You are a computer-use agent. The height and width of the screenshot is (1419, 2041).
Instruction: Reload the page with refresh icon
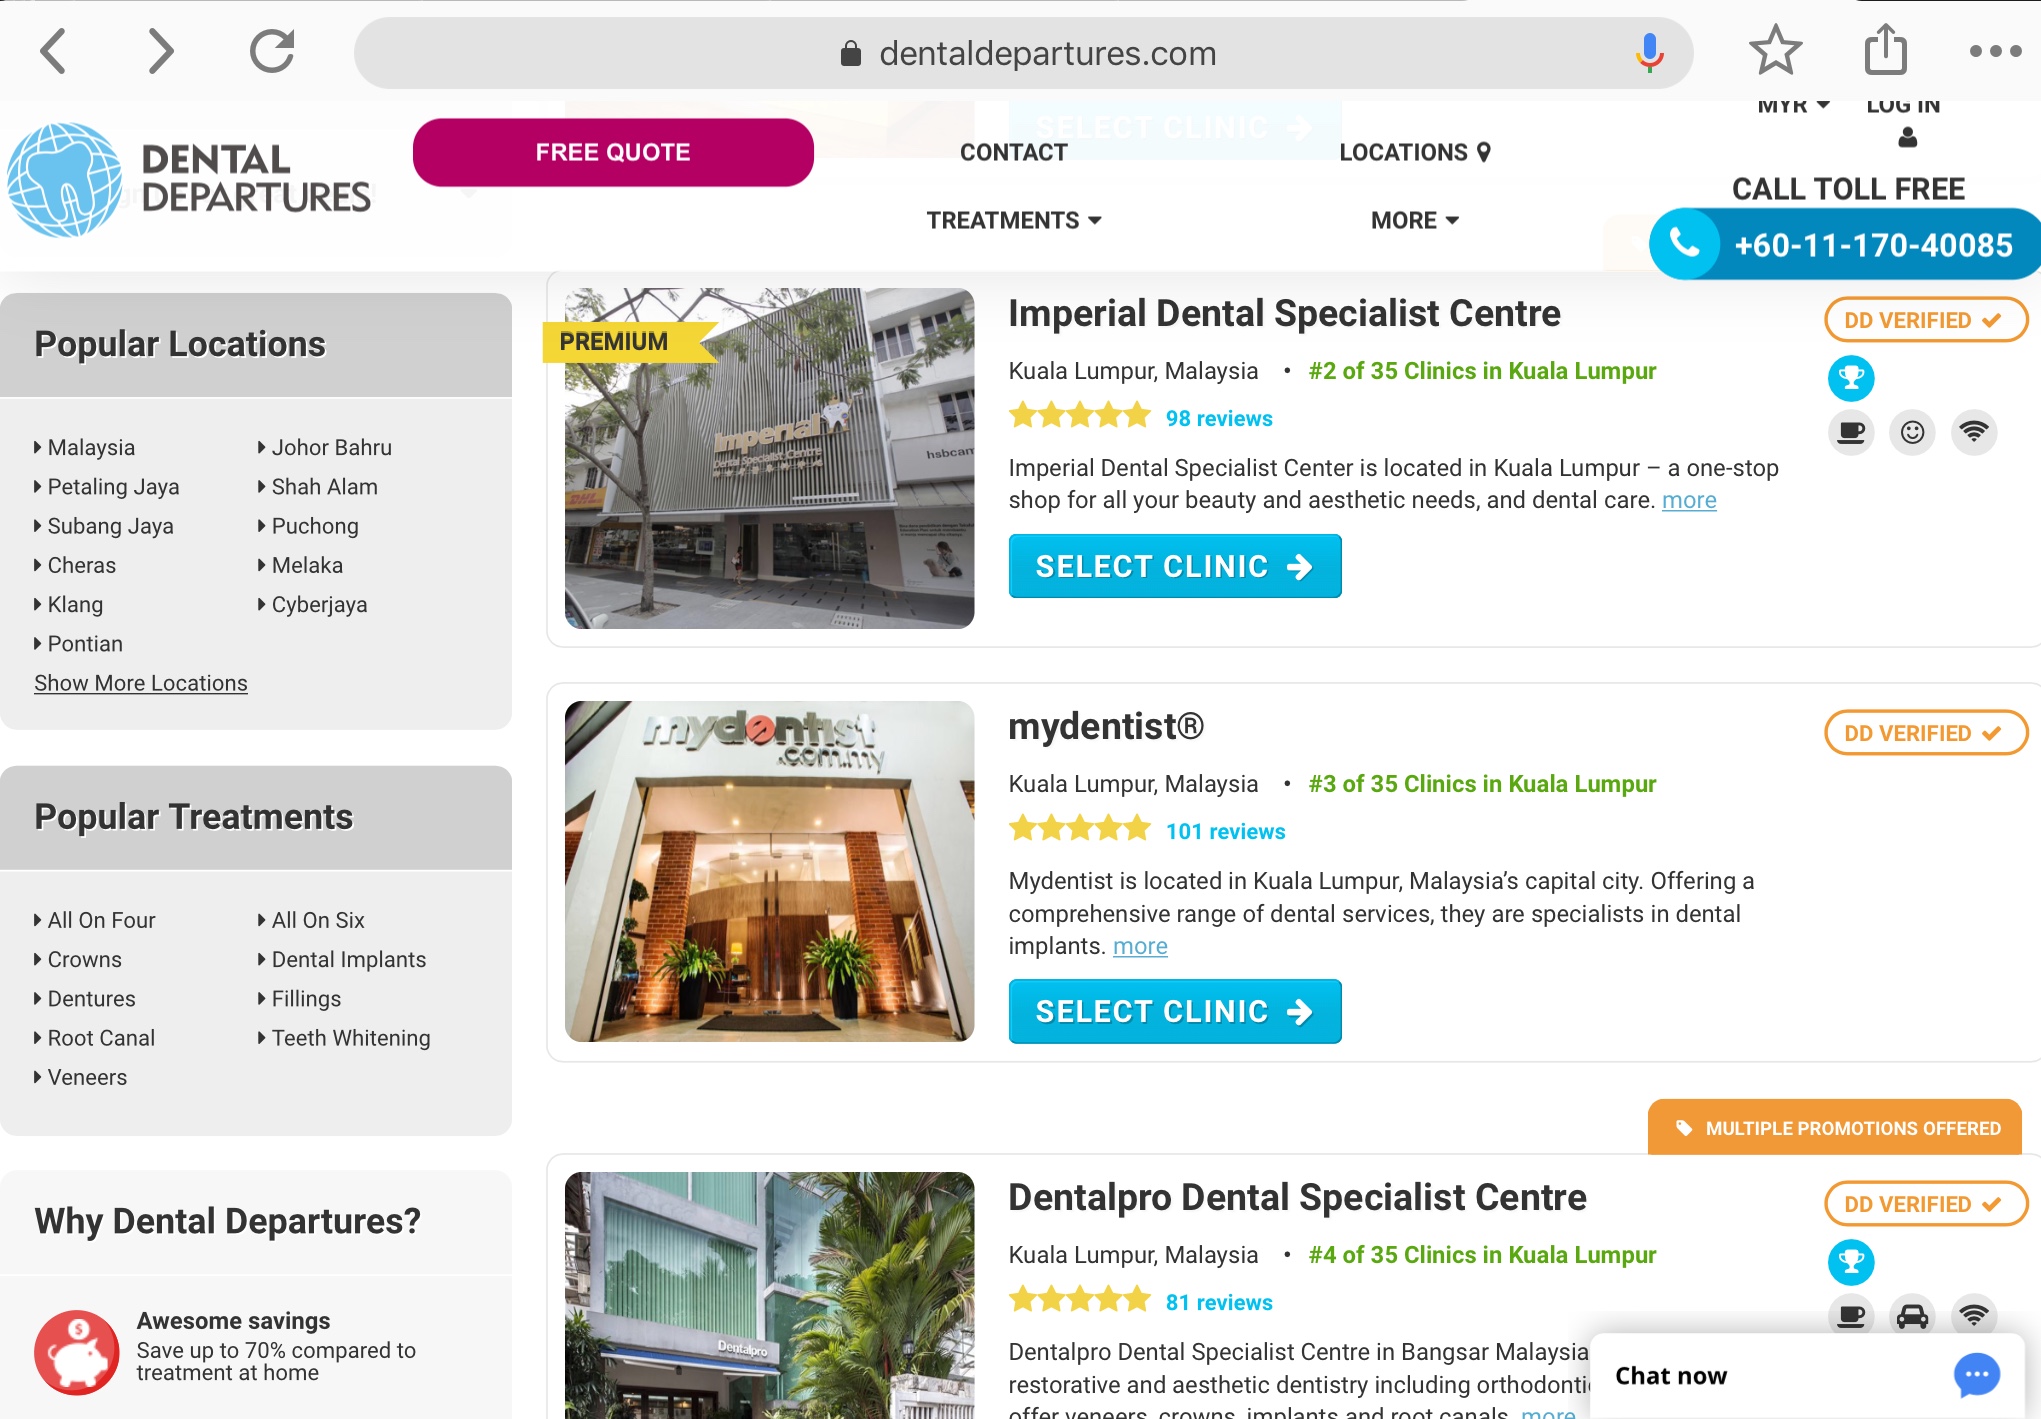tap(272, 52)
